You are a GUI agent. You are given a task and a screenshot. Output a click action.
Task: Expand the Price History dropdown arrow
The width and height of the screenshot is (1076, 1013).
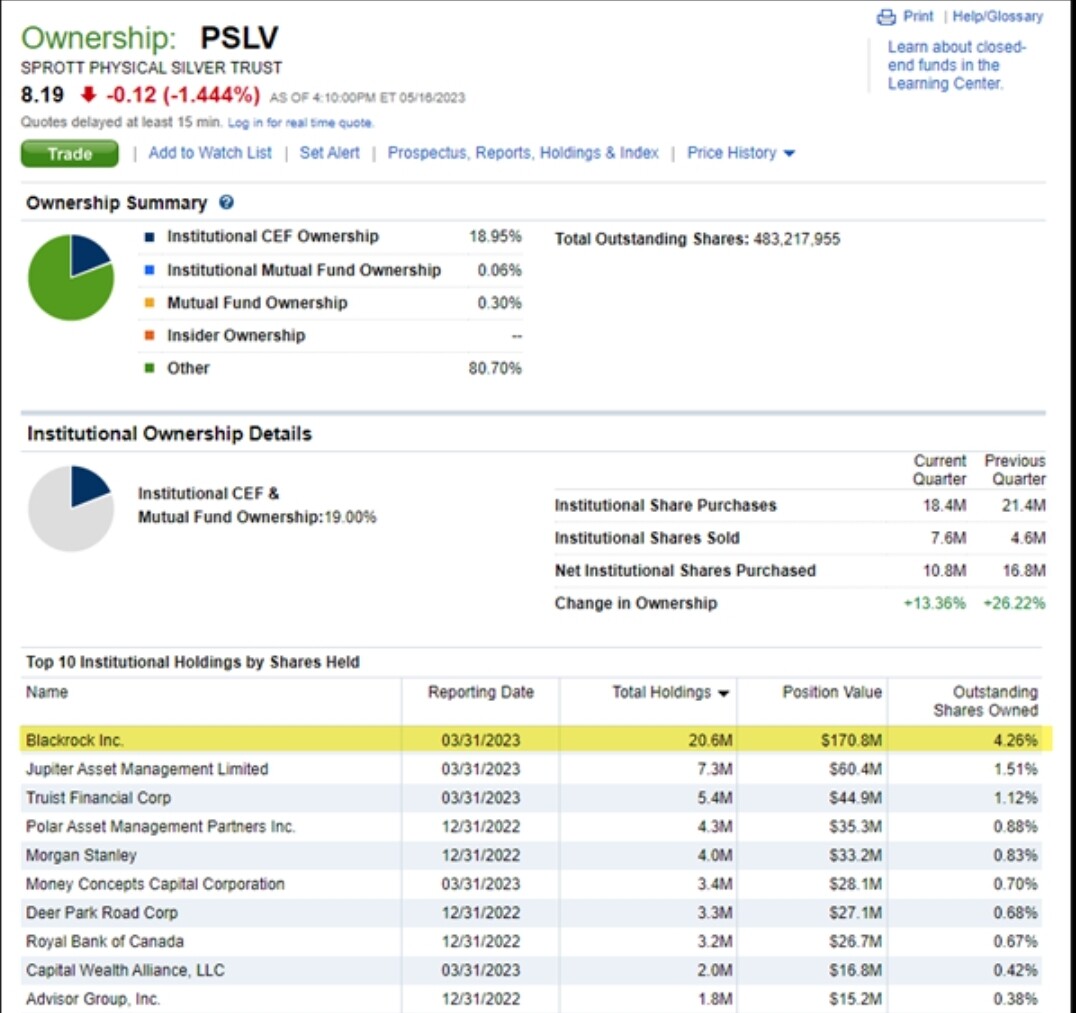tap(789, 153)
